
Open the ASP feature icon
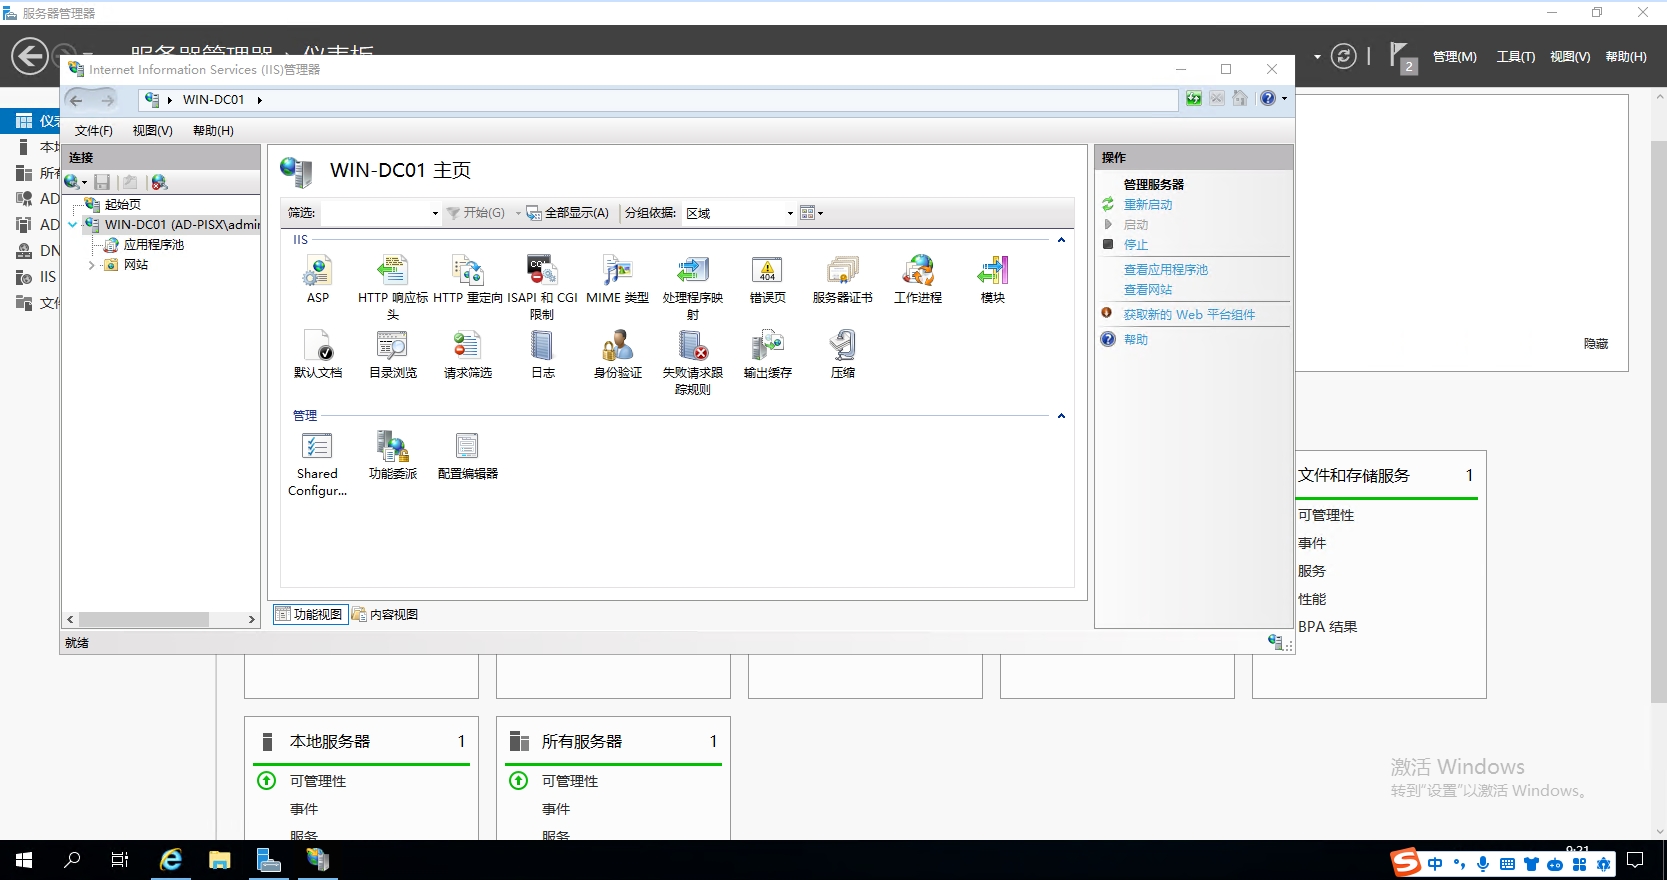tap(317, 271)
